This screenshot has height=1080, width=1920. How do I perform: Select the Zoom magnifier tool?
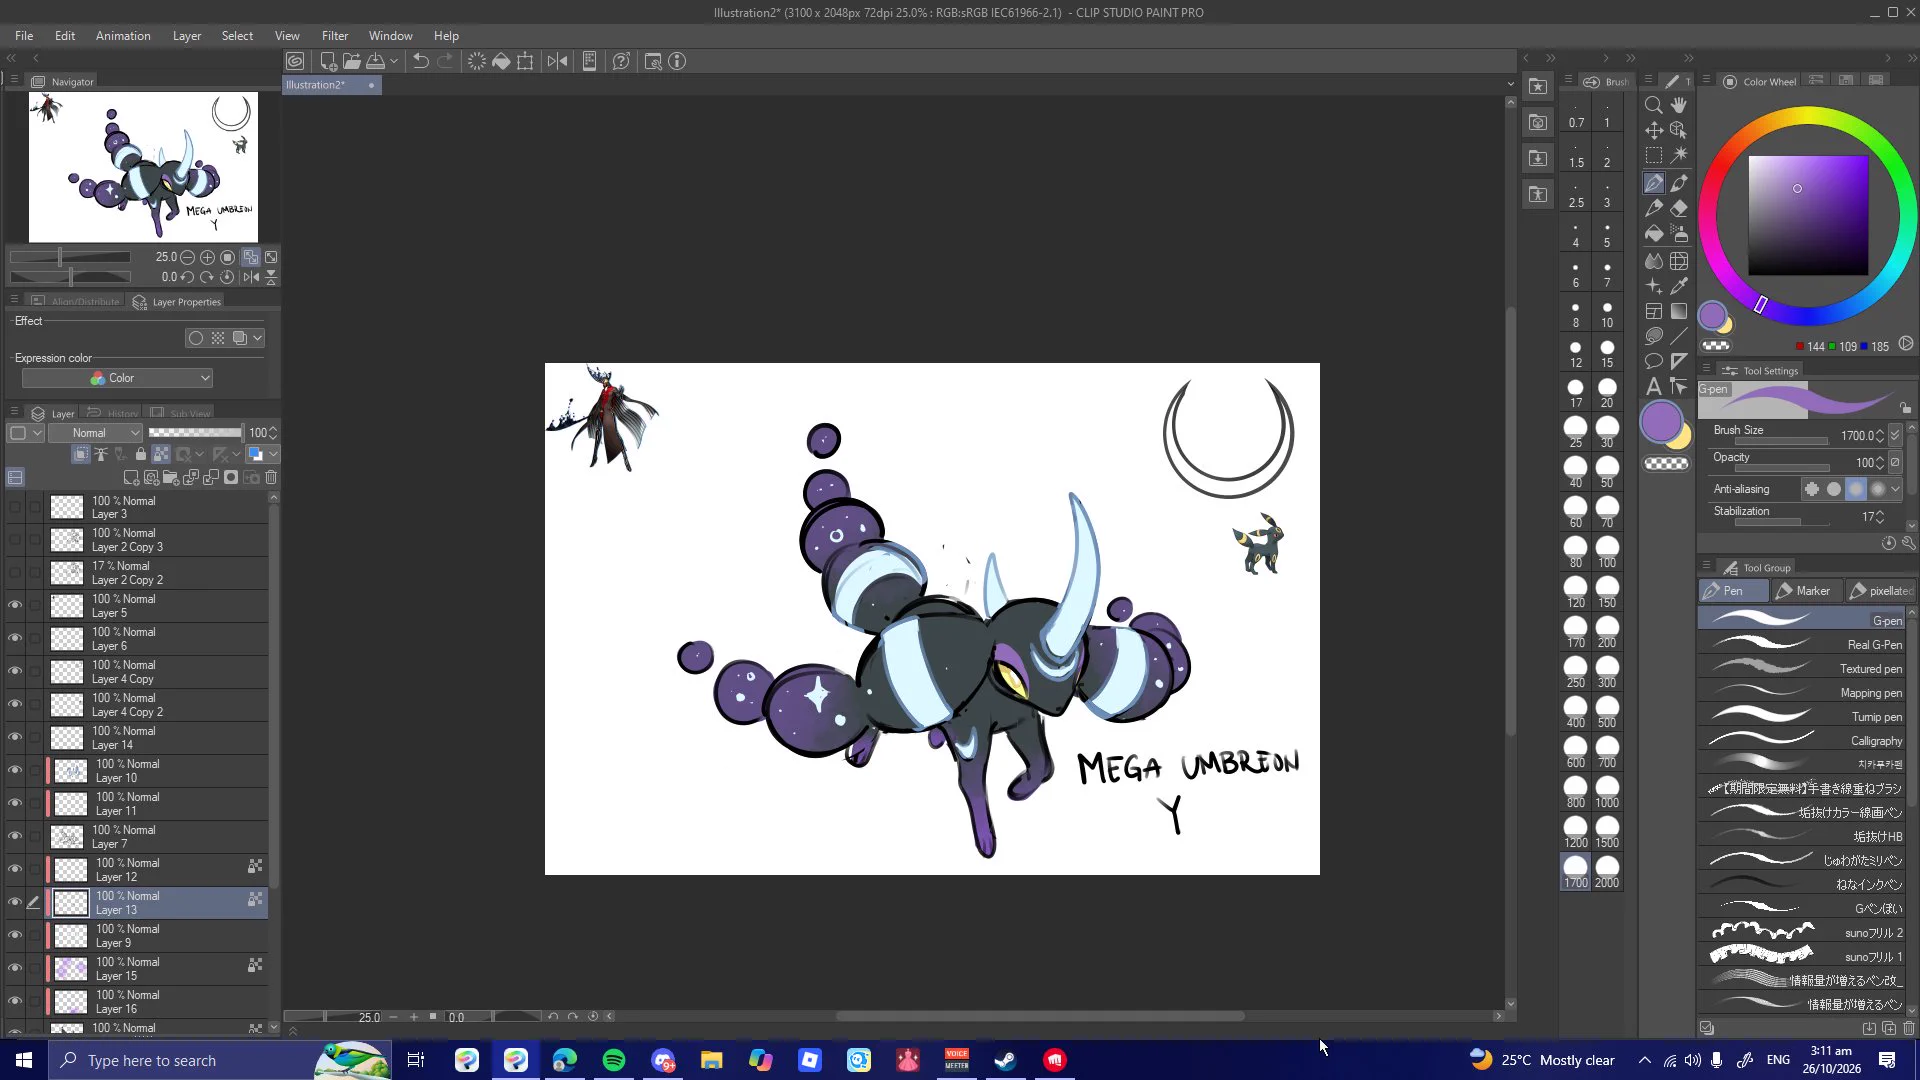coord(1654,105)
